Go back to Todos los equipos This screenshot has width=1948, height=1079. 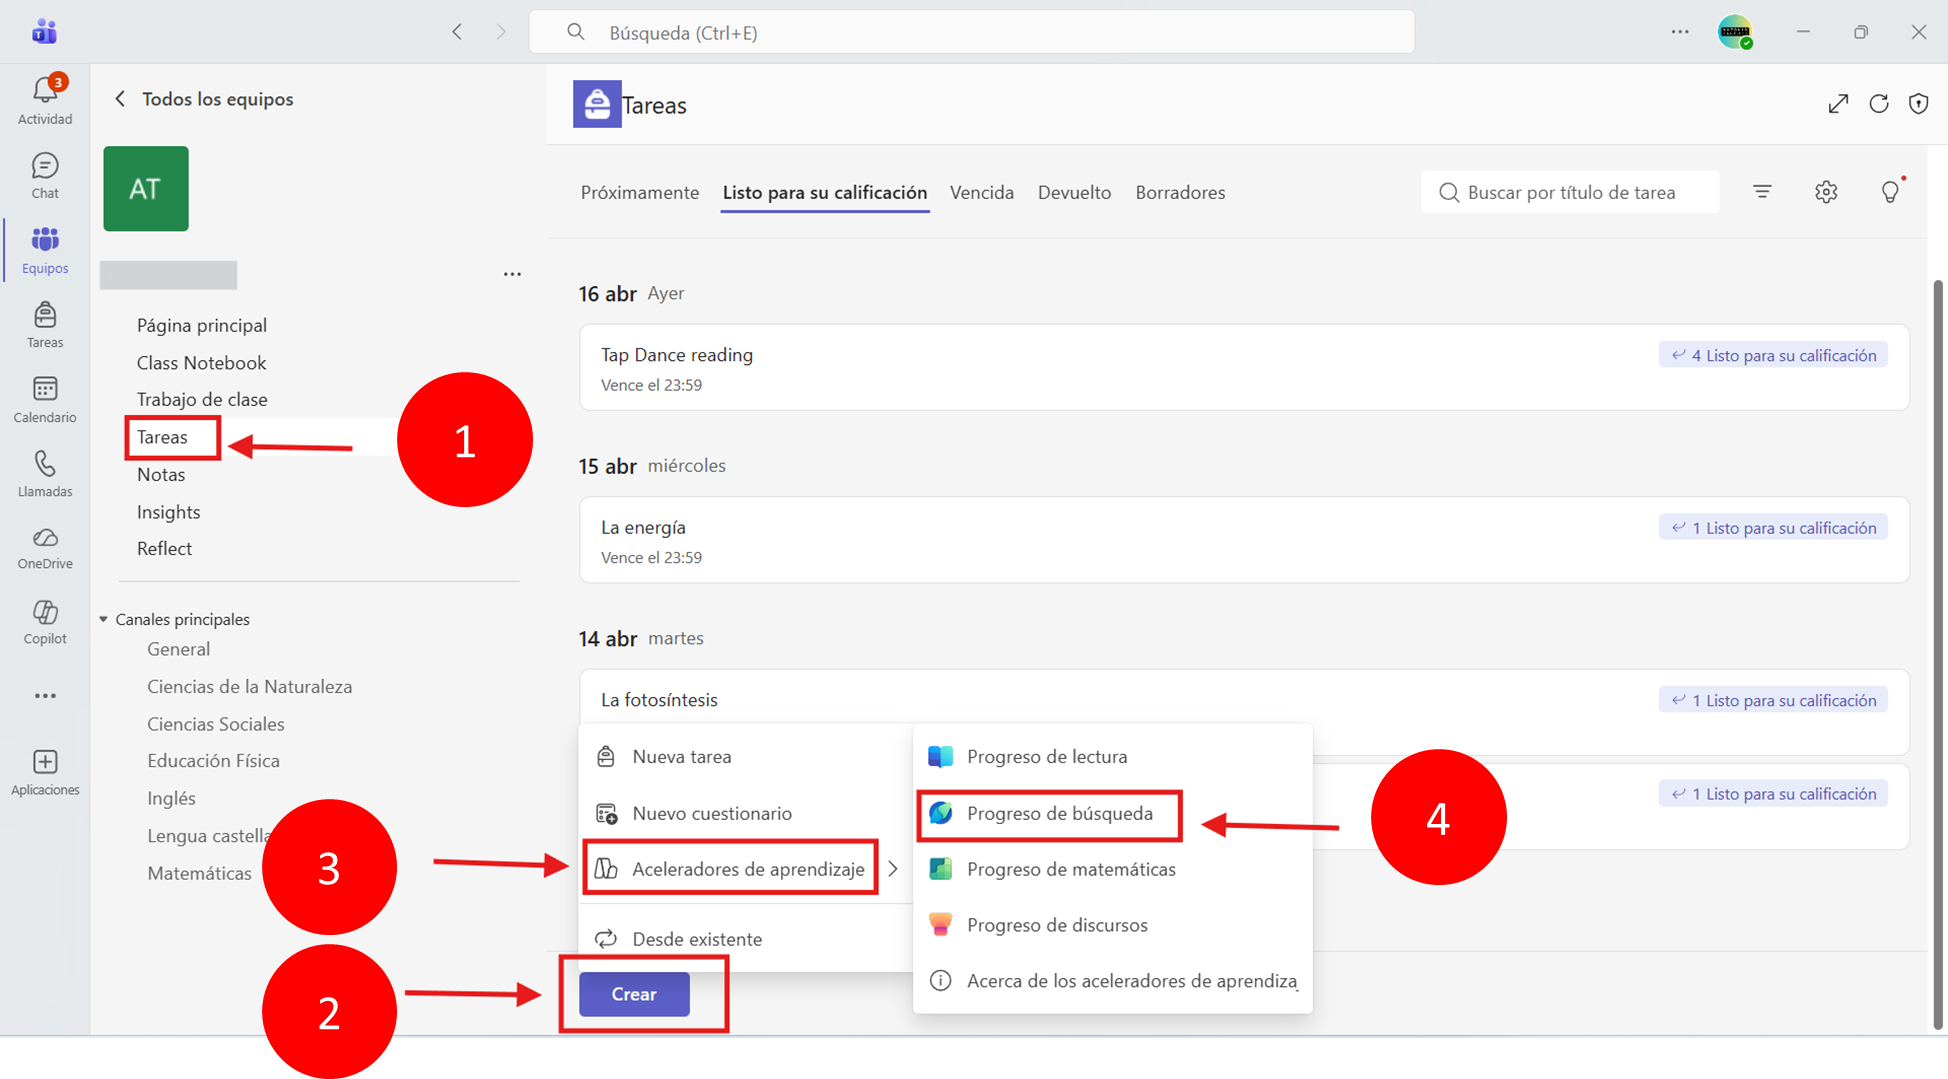[204, 99]
